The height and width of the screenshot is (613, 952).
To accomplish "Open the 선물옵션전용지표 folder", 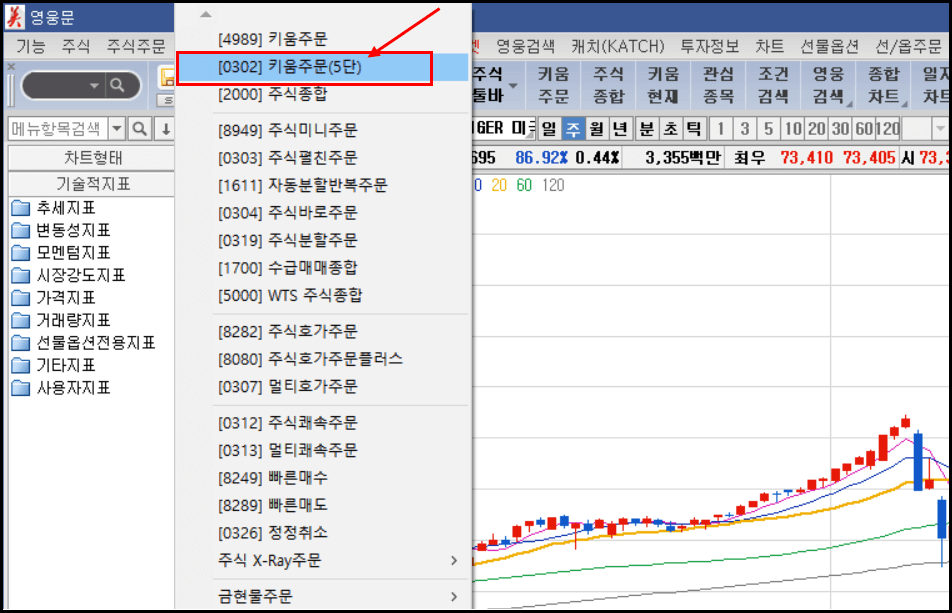I will [83, 343].
